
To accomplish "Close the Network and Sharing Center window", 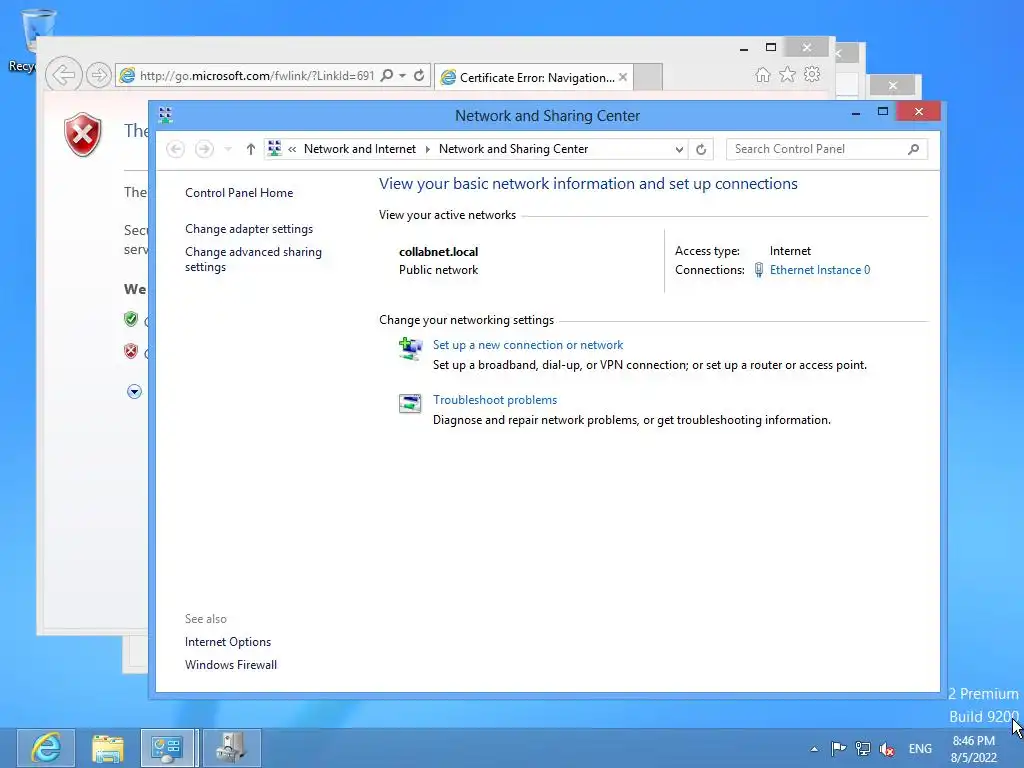I will pyautogui.click(x=918, y=112).
